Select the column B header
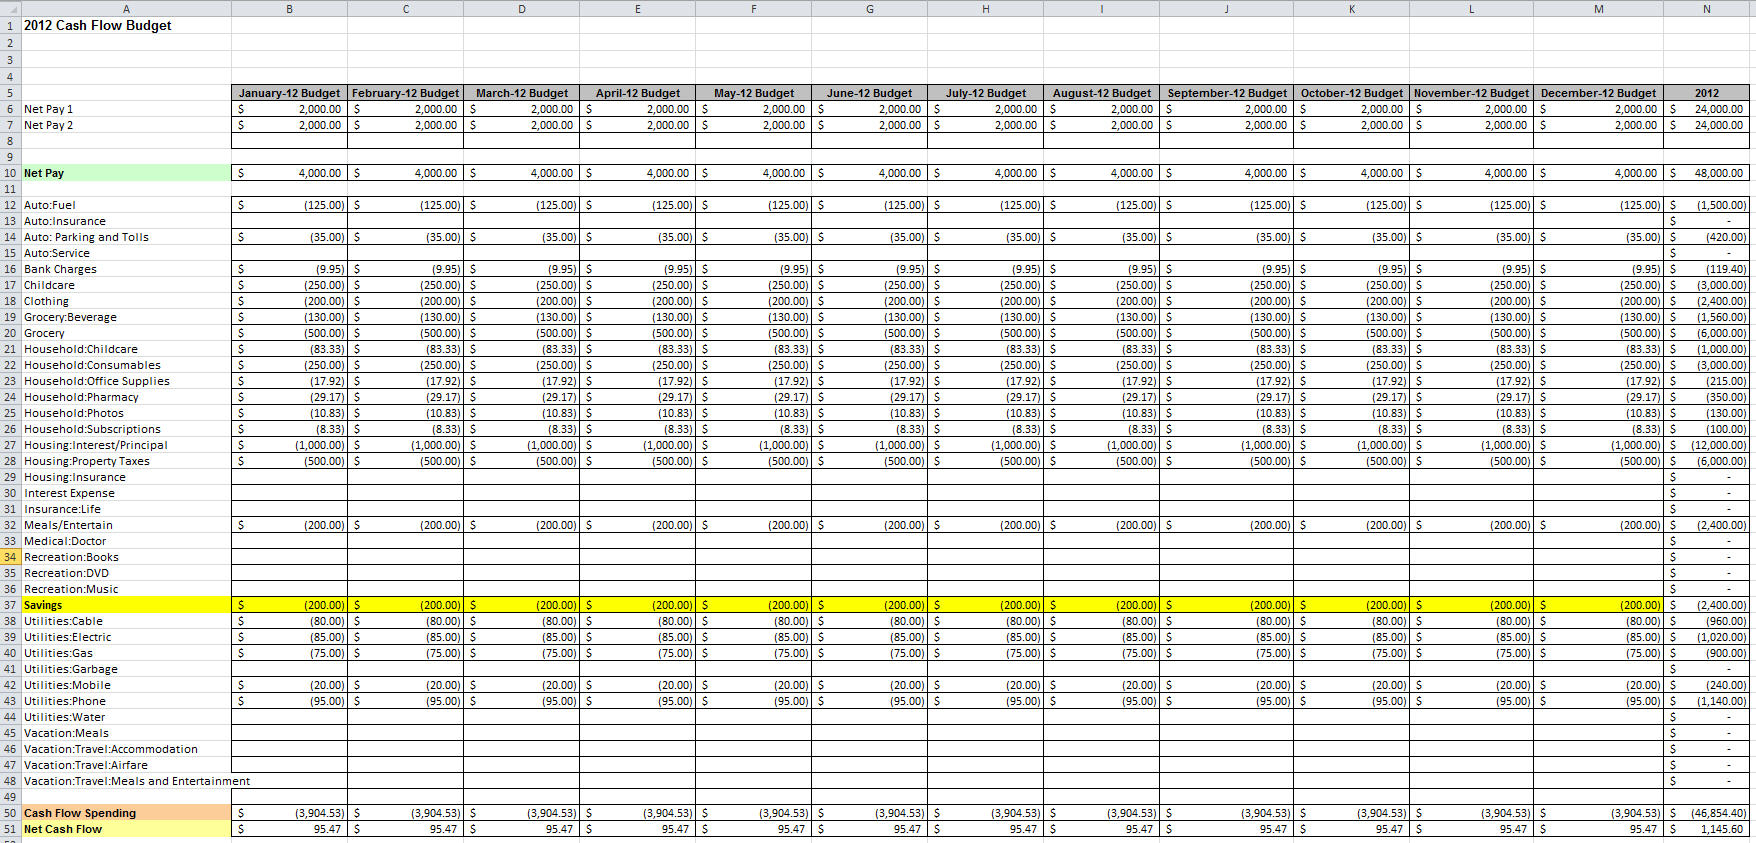1756x843 pixels. [x=289, y=8]
